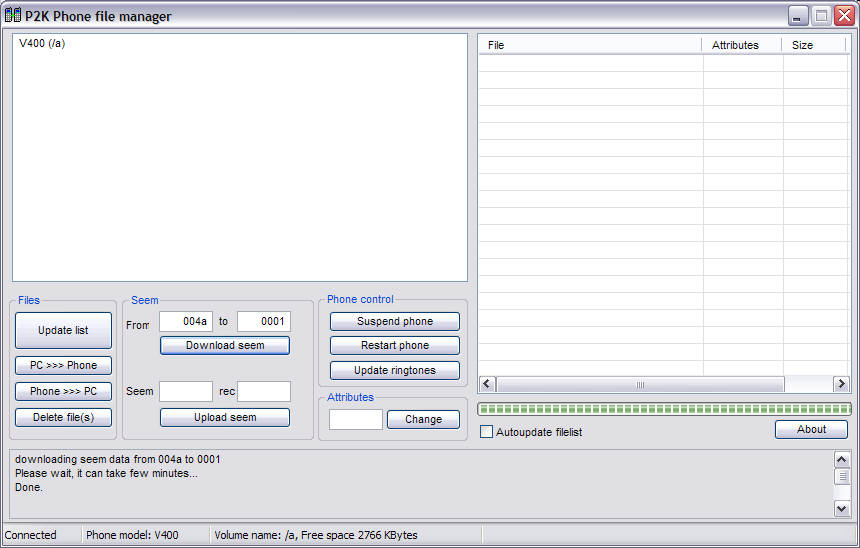Viewport: 860px width, 548px height.
Task: Click the Phone >>> PC download button
Action: (63, 392)
